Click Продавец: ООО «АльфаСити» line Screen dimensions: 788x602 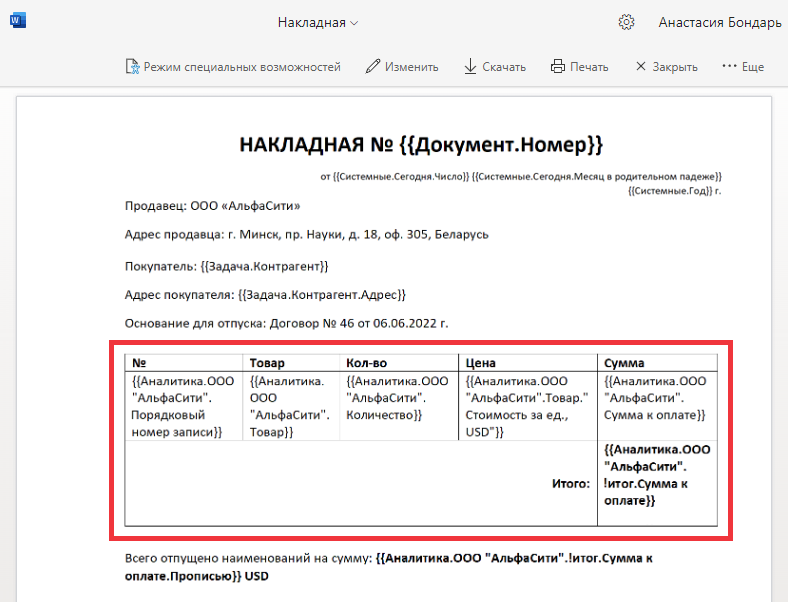(x=213, y=206)
